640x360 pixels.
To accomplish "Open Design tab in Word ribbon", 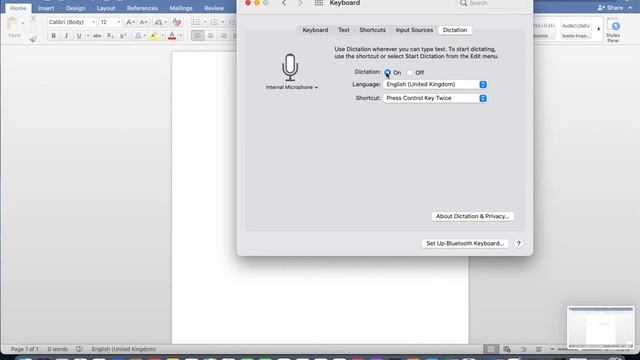I will click(76, 8).
